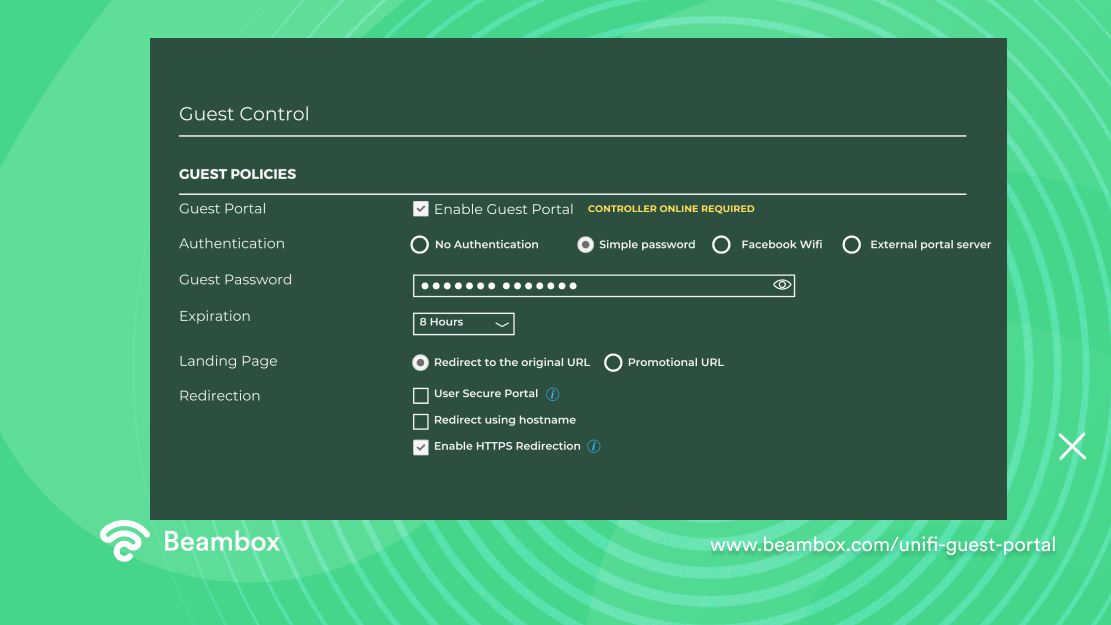Open info icon beside User Secure Portal
Image resolution: width=1111 pixels, height=625 pixels.
553,394
